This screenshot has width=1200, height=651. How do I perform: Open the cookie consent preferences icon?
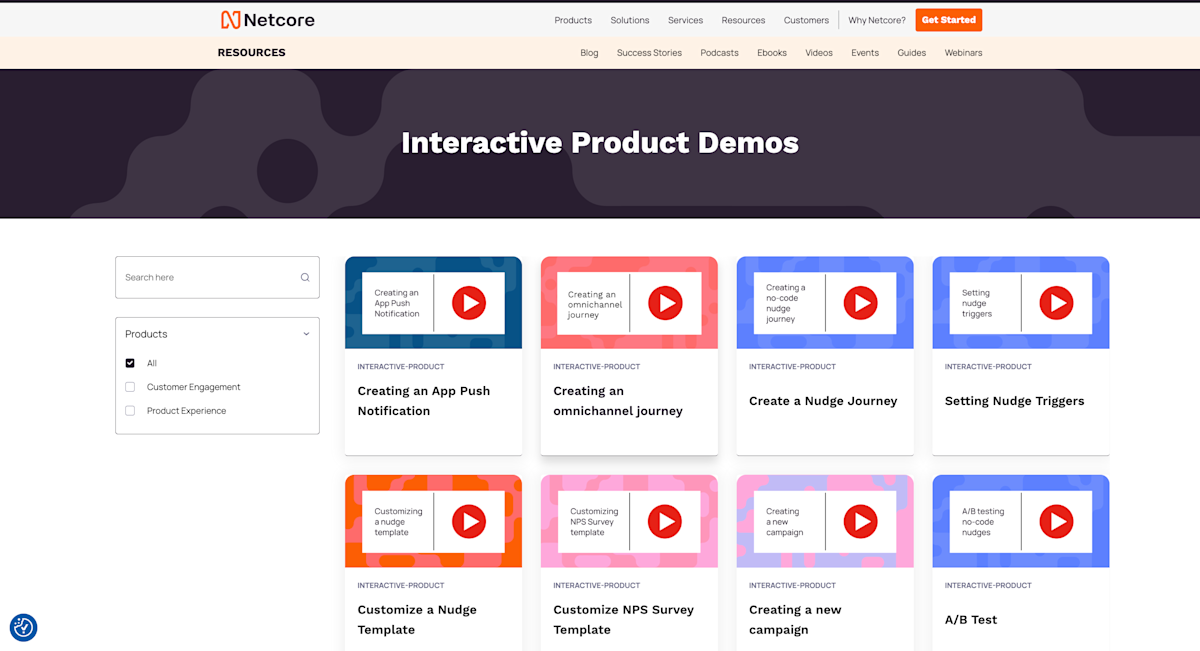point(23,627)
